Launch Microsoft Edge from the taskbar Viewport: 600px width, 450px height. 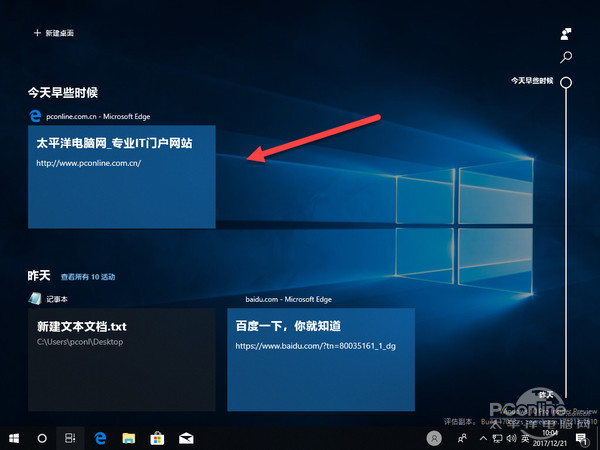pyautogui.click(x=100, y=439)
